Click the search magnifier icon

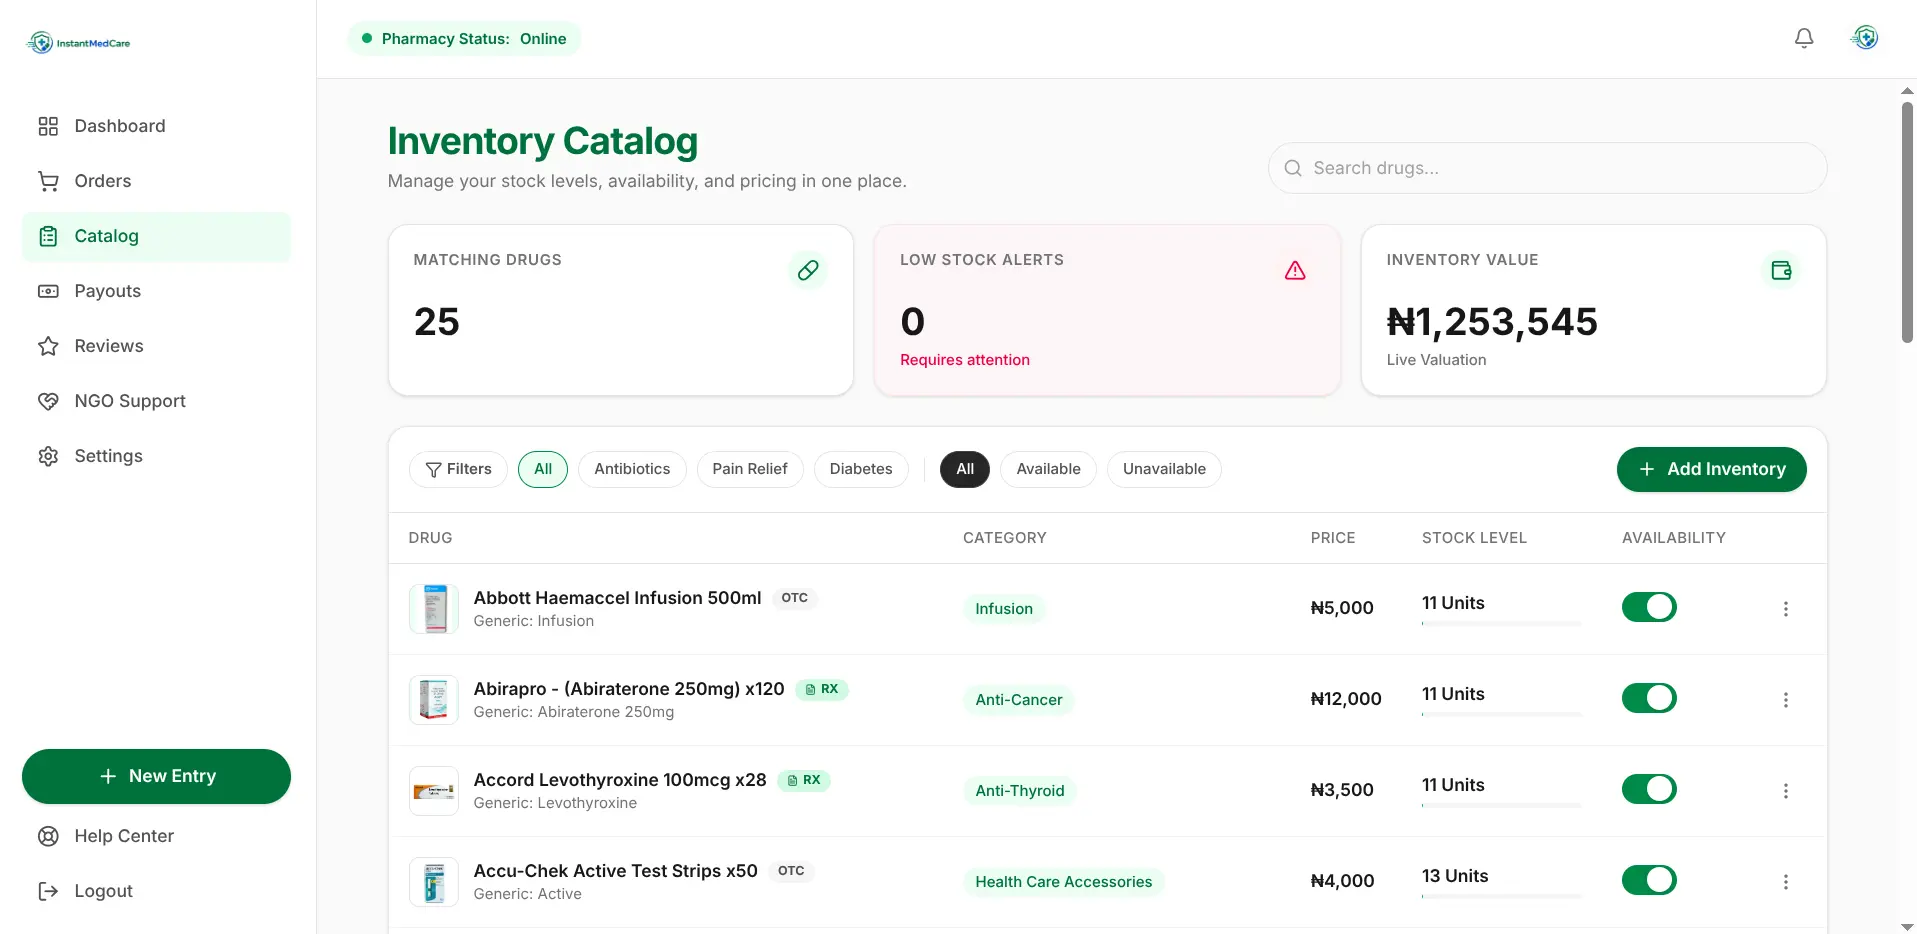coord(1293,168)
